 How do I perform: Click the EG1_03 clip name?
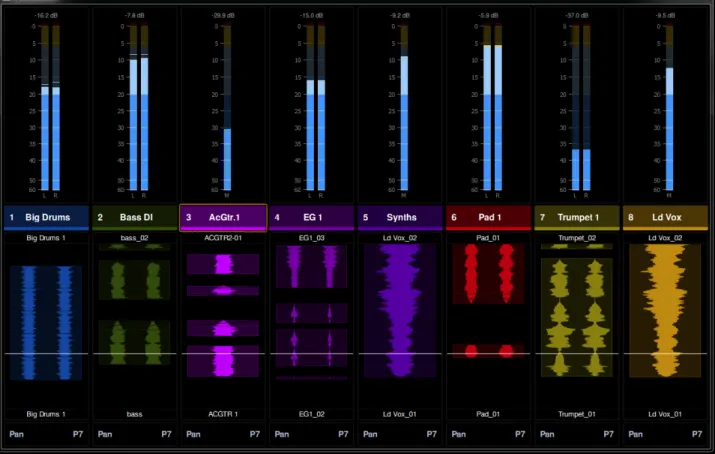(311, 238)
